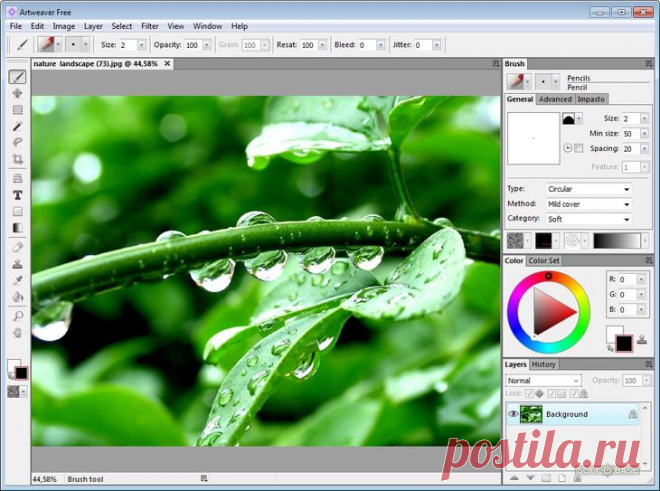Image resolution: width=660 pixels, height=491 pixels.
Task: Open the Bleed value dropdown
Action: click(381, 45)
